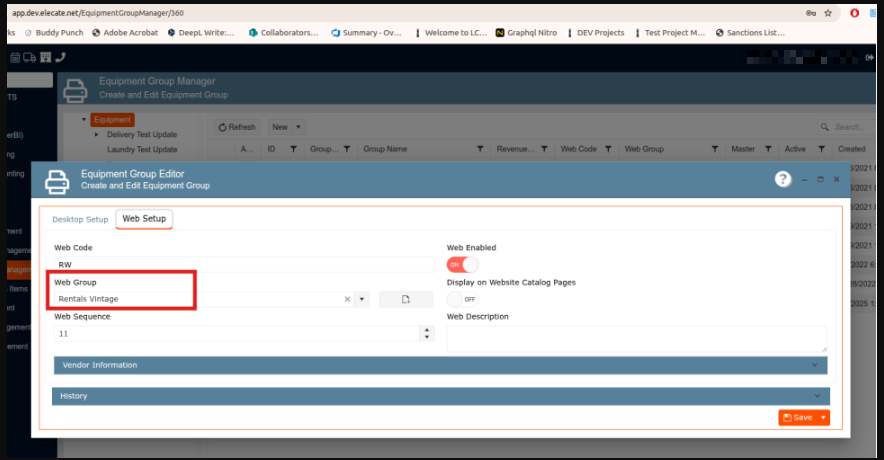Screen dimensions: 884x460
Task: Open the Web Group dropdown arrow
Action: pyautogui.click(x=361, y=299)
